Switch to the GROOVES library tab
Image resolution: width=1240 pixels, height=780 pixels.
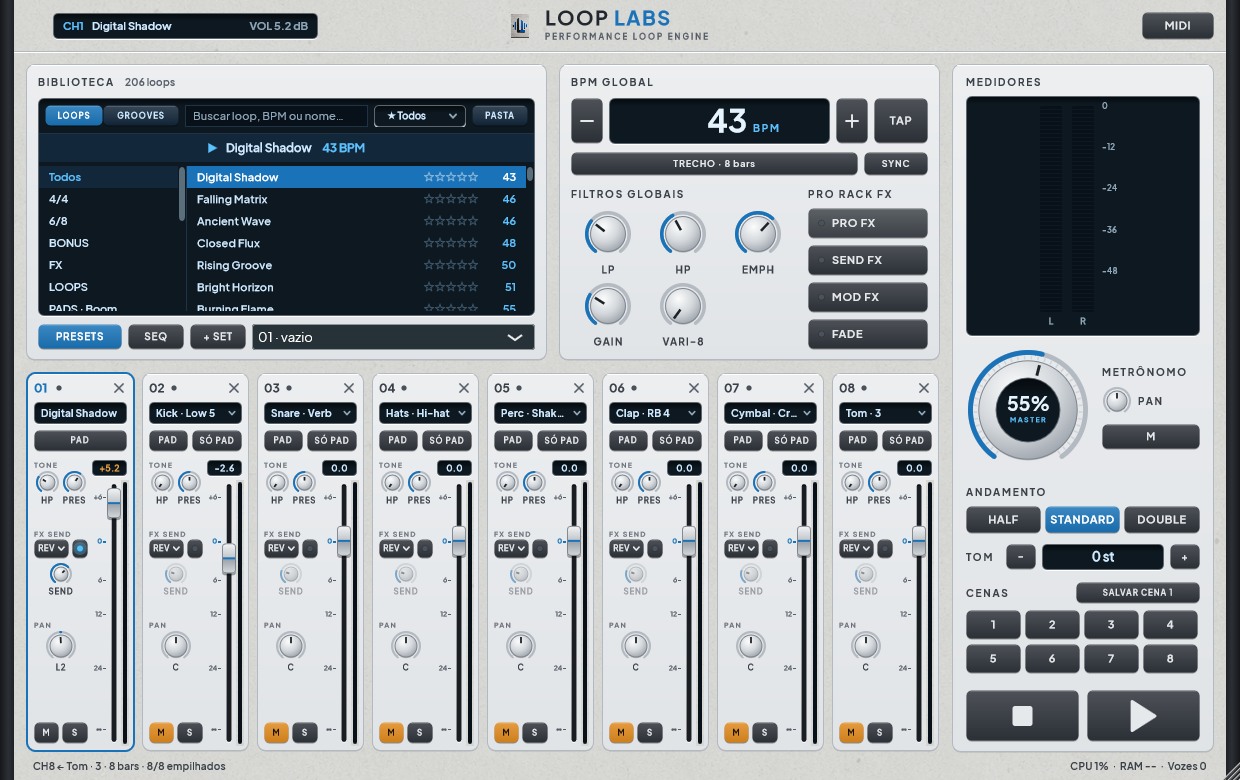[x=141, y=116]
